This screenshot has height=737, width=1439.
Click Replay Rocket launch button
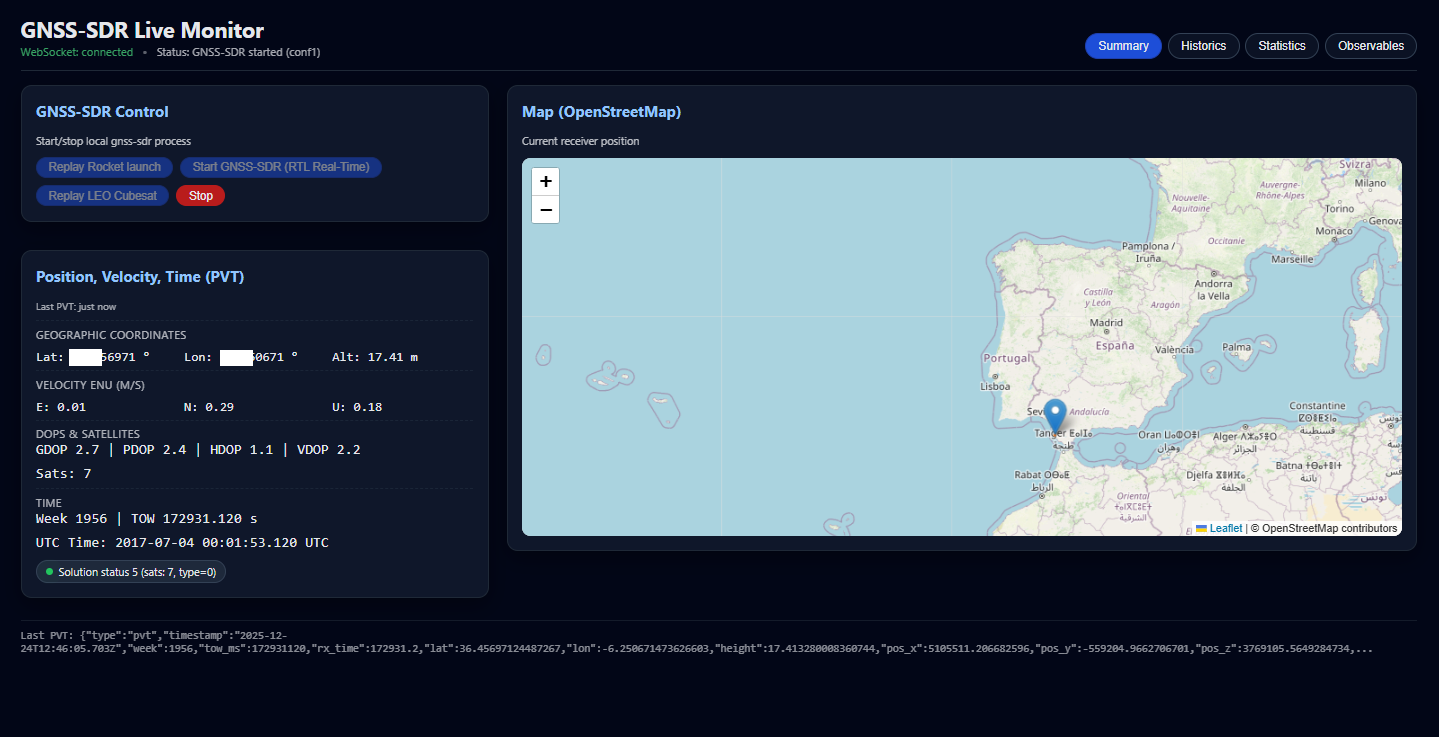104,167
